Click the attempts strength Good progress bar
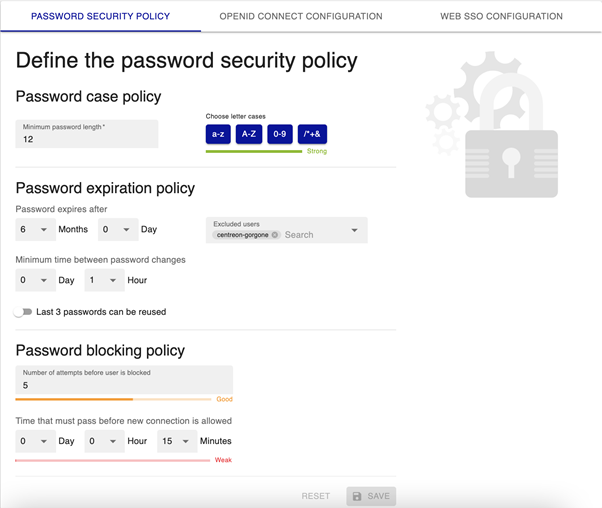602x508 pixels. coord(113,399)
